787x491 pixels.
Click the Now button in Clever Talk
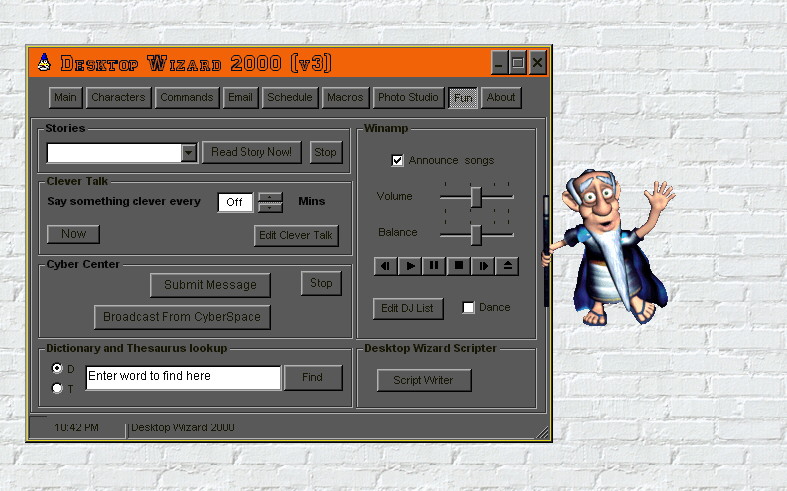coord(73,234)
